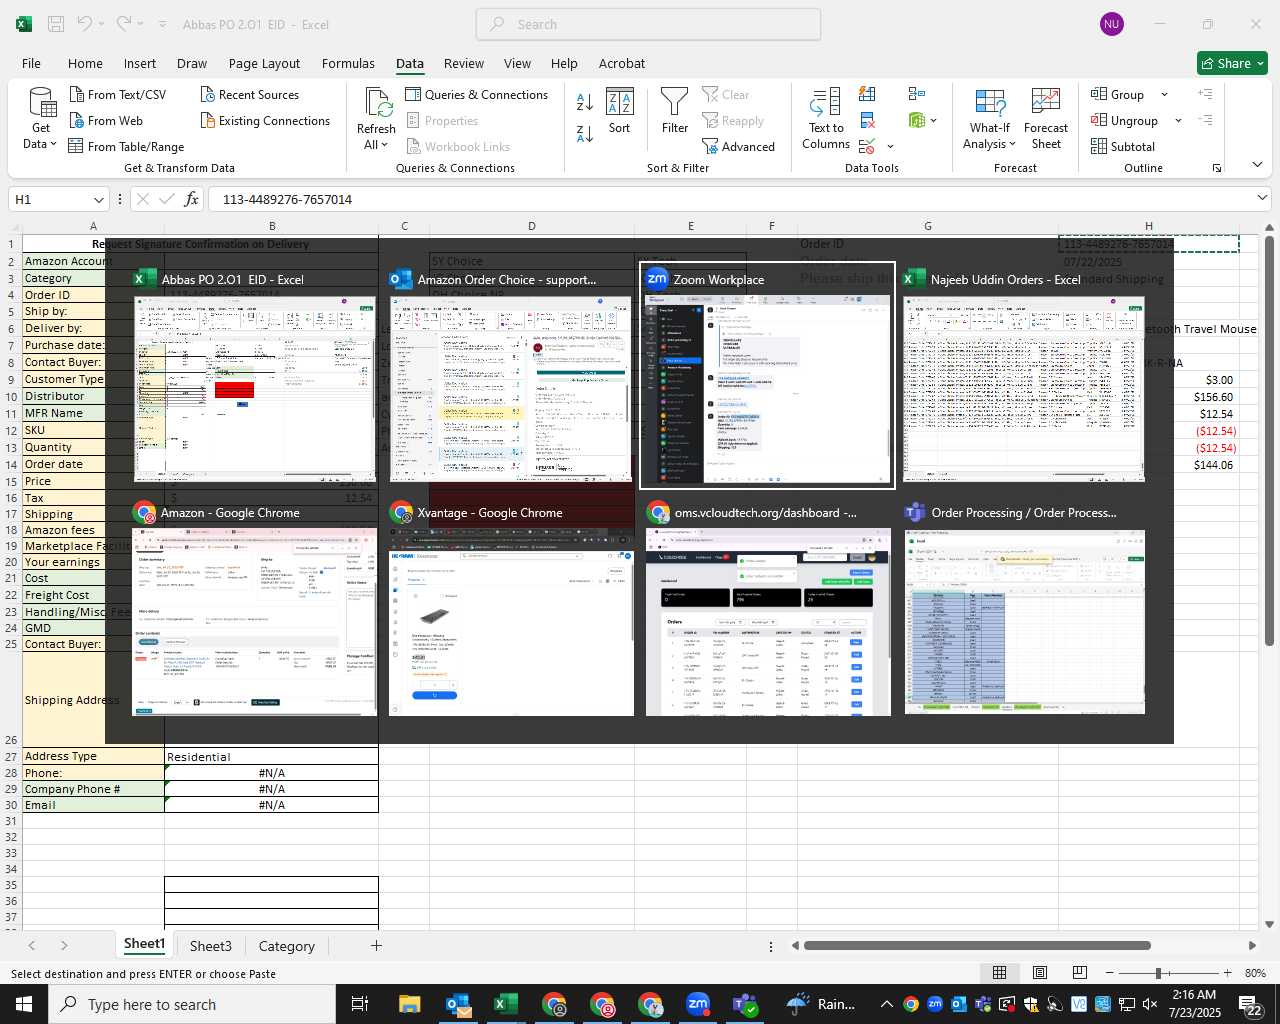The width and height of the screenshot is (1280, 1024).
Task: Switch to the Home ribbon tab
Action: [85, 63]
